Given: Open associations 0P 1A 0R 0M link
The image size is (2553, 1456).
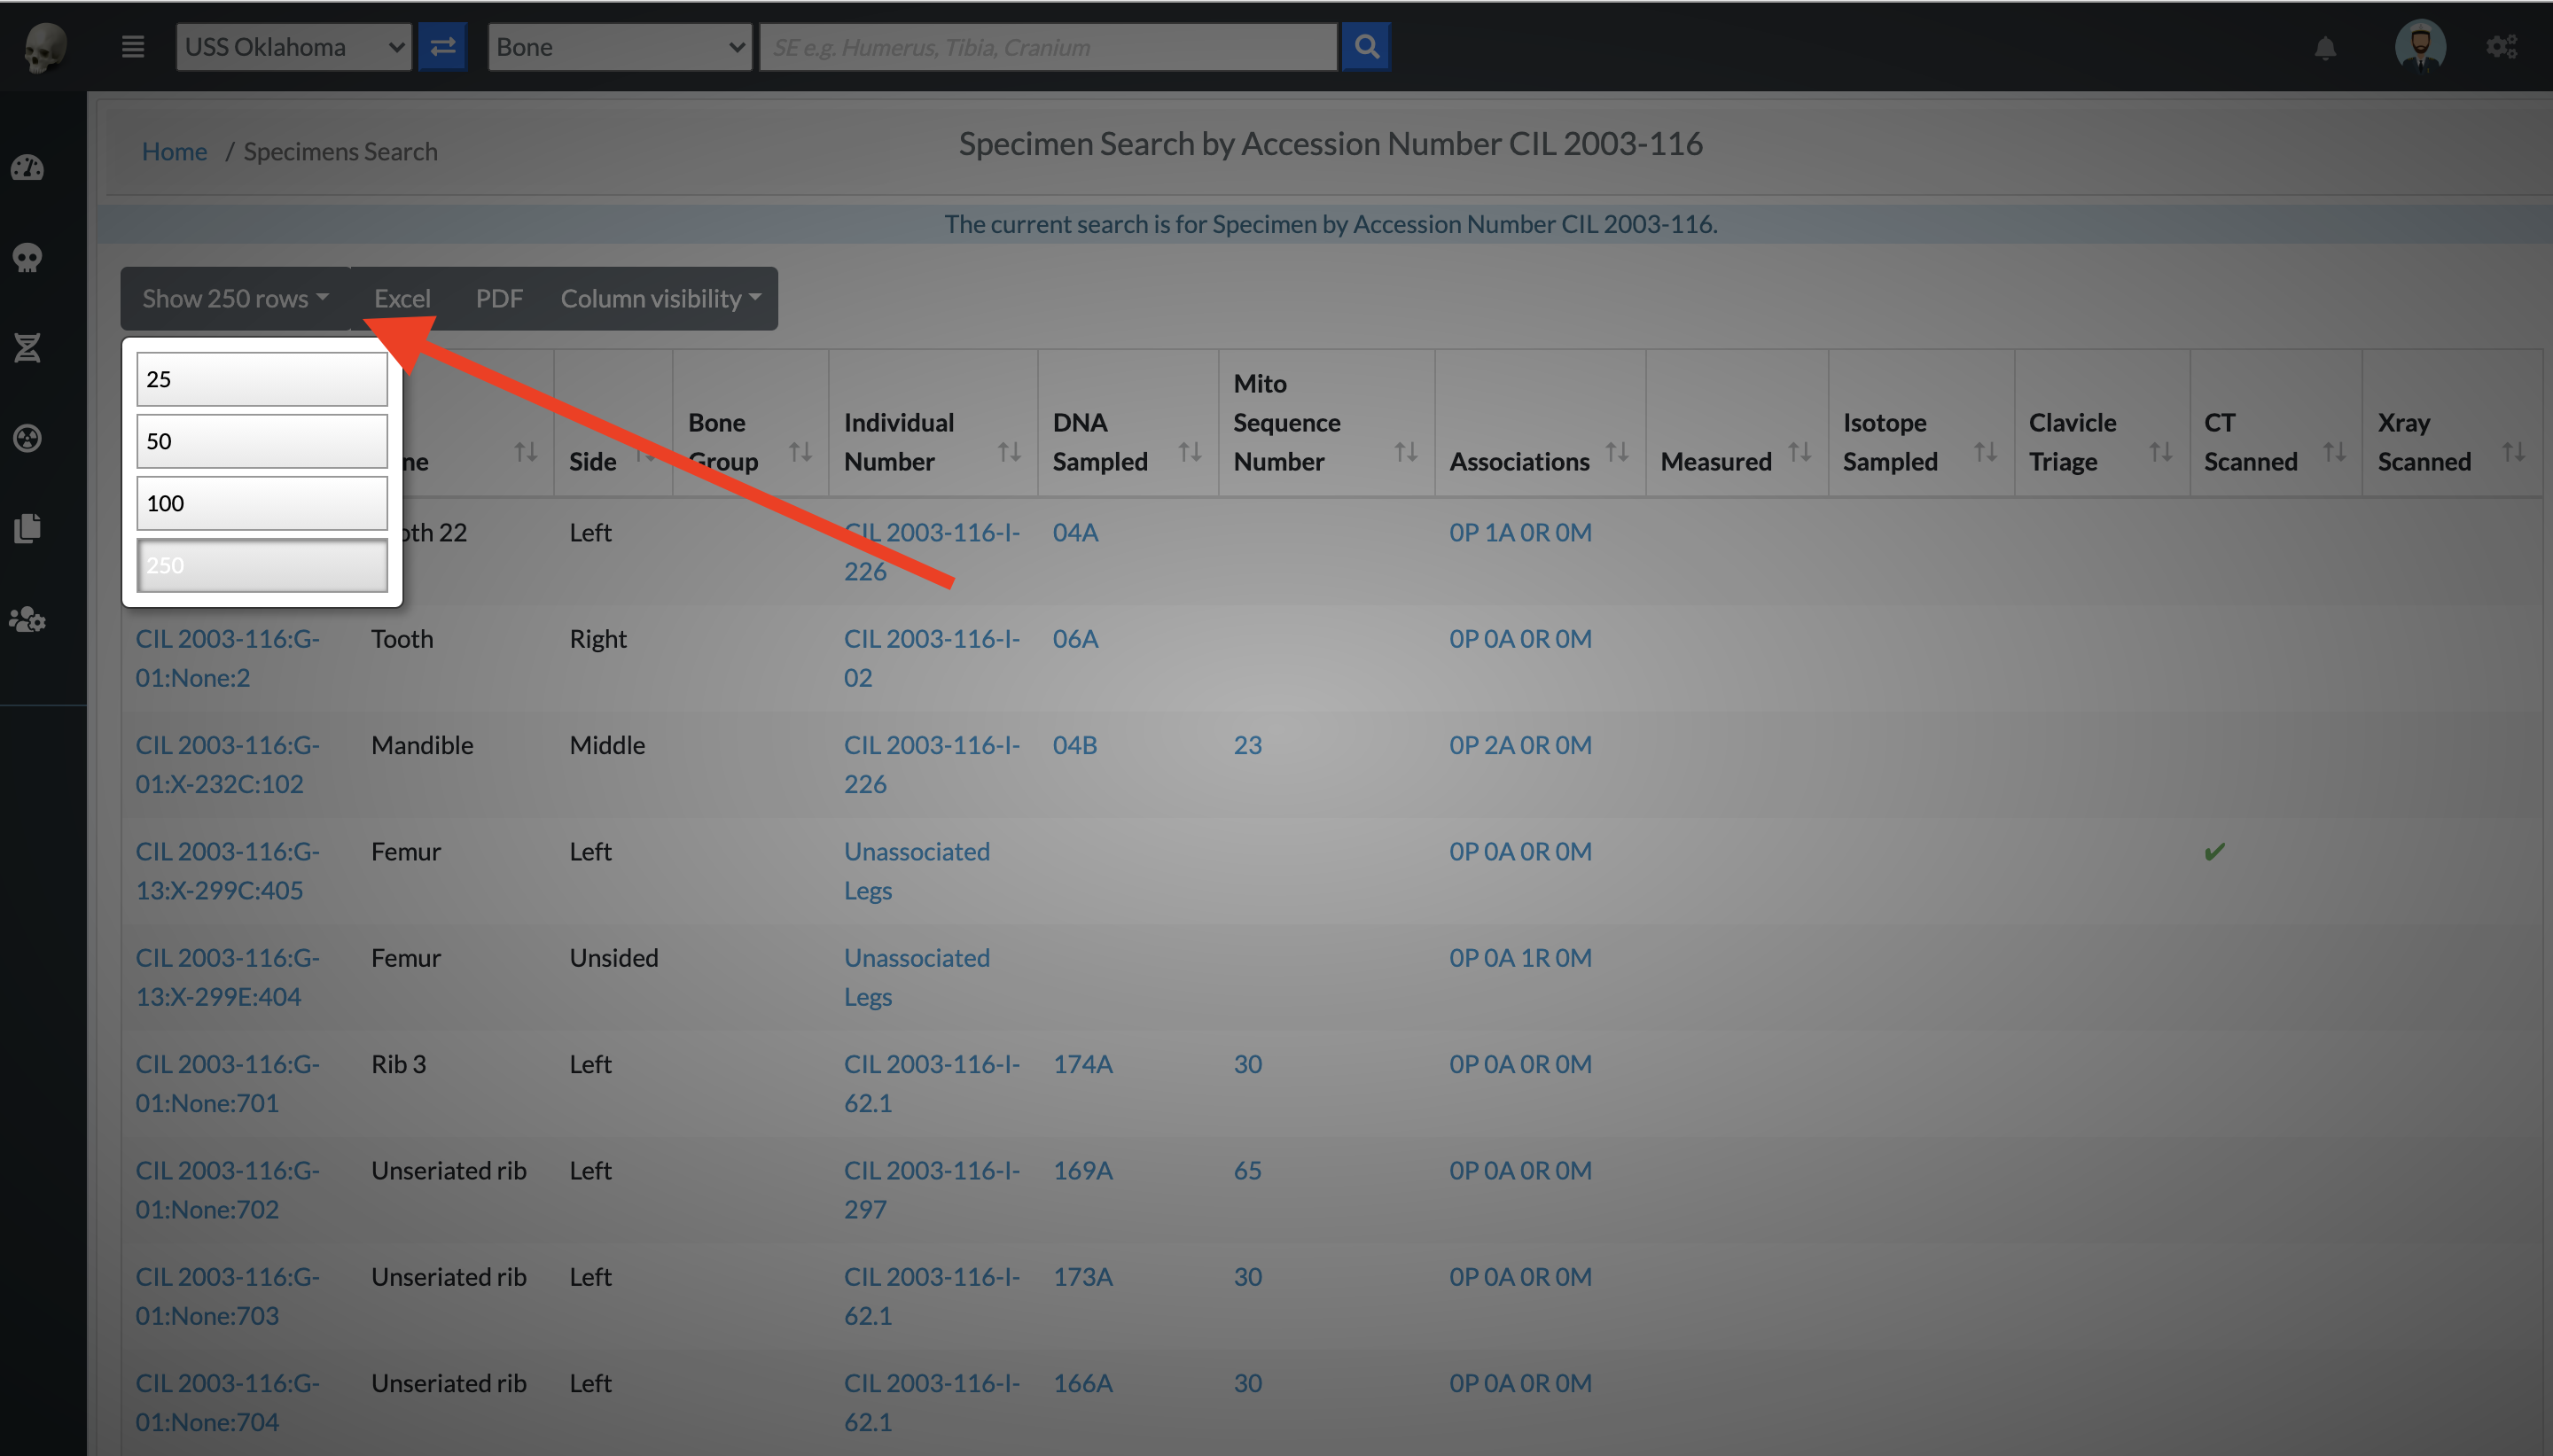Looking at the screenshot, I should click(x=1520, y=532).
